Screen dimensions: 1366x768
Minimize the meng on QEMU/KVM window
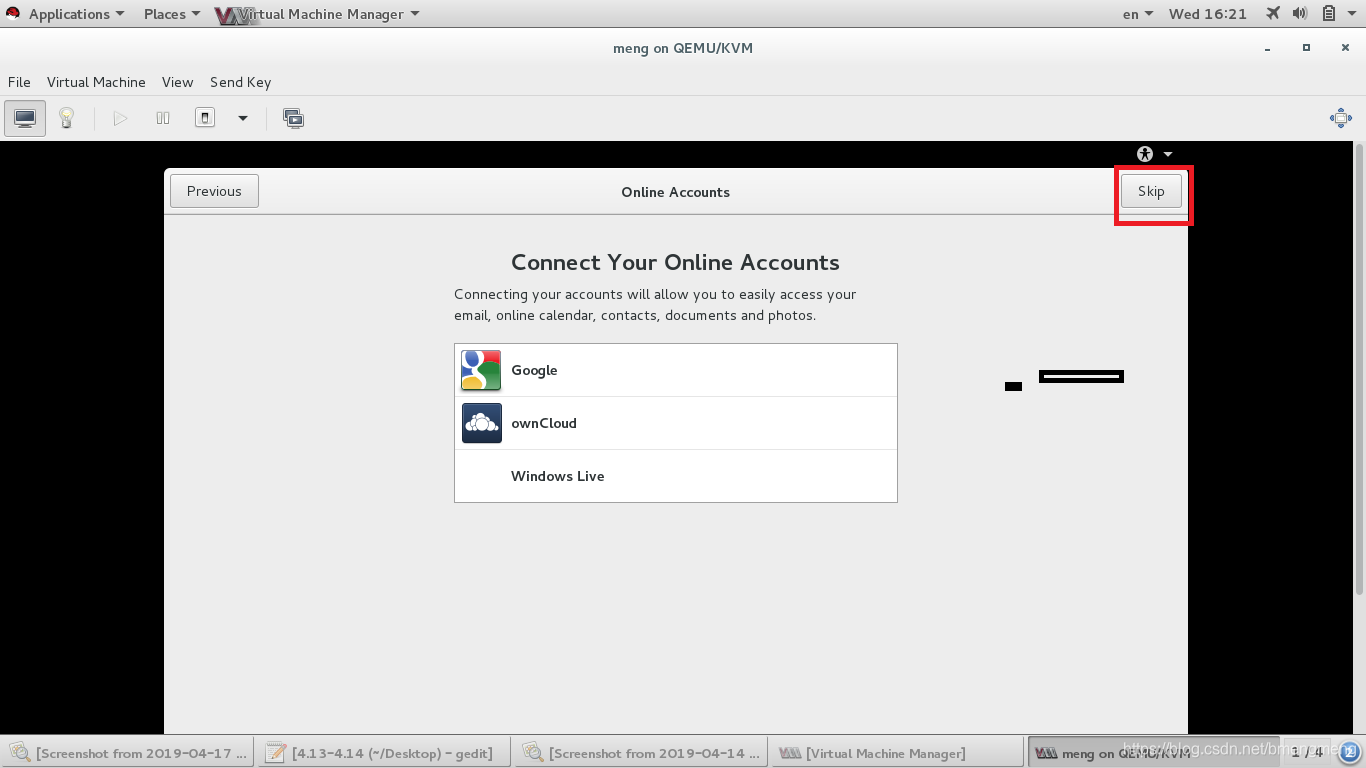1269,48
